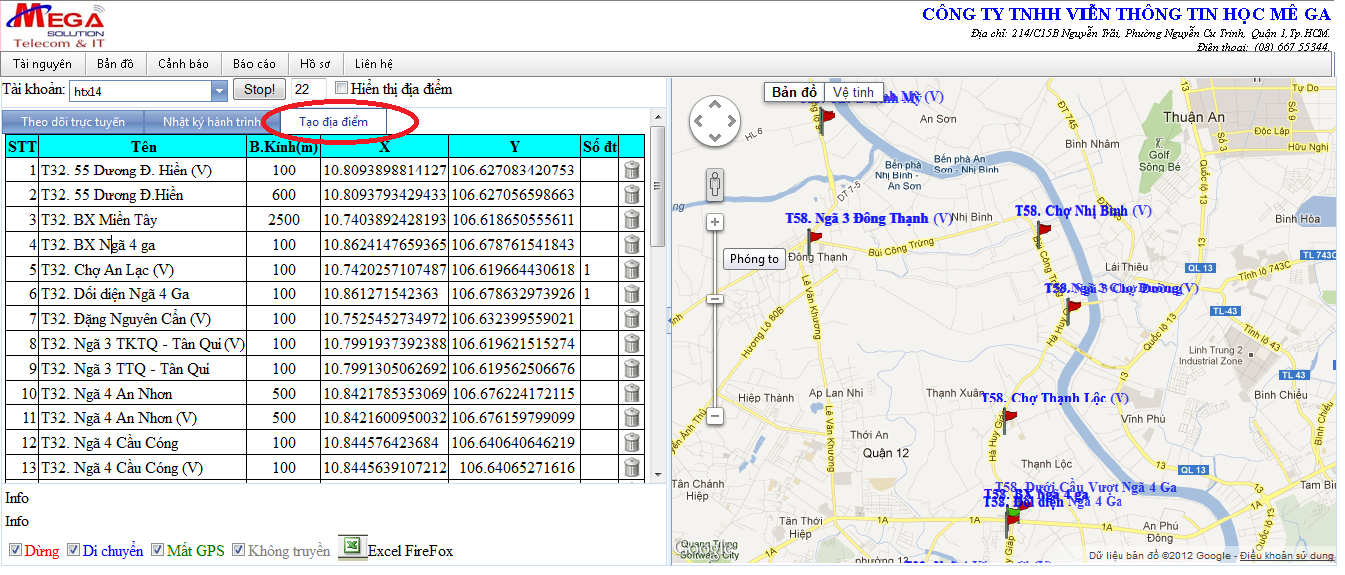
Task: Delete row T32. Ngã 3 TKTQ - Tân Quí (V)
Action: coord(632,344)
